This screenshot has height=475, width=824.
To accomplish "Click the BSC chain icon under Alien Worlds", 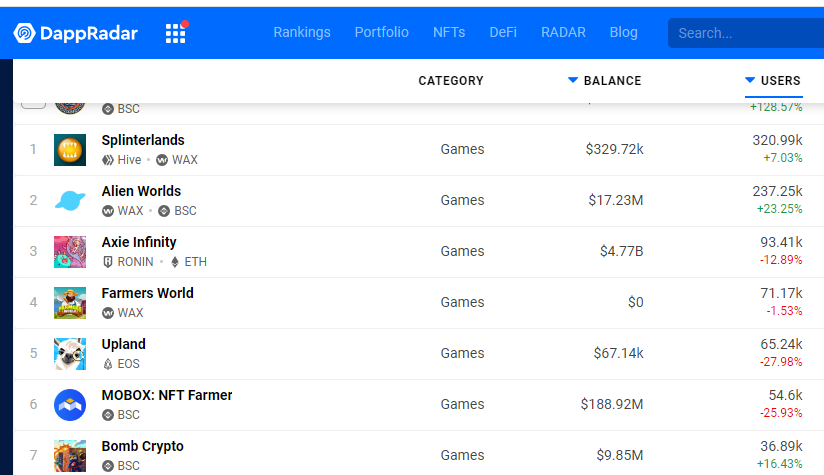I will [164, 211].
